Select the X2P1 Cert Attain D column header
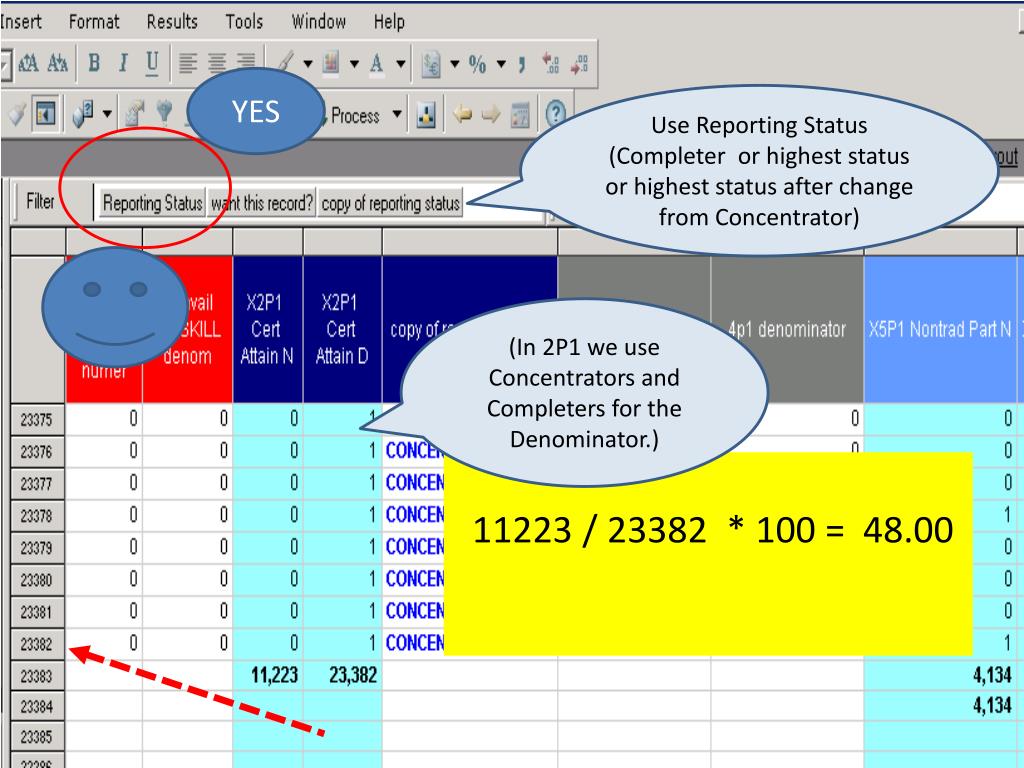 click(342, 328)
